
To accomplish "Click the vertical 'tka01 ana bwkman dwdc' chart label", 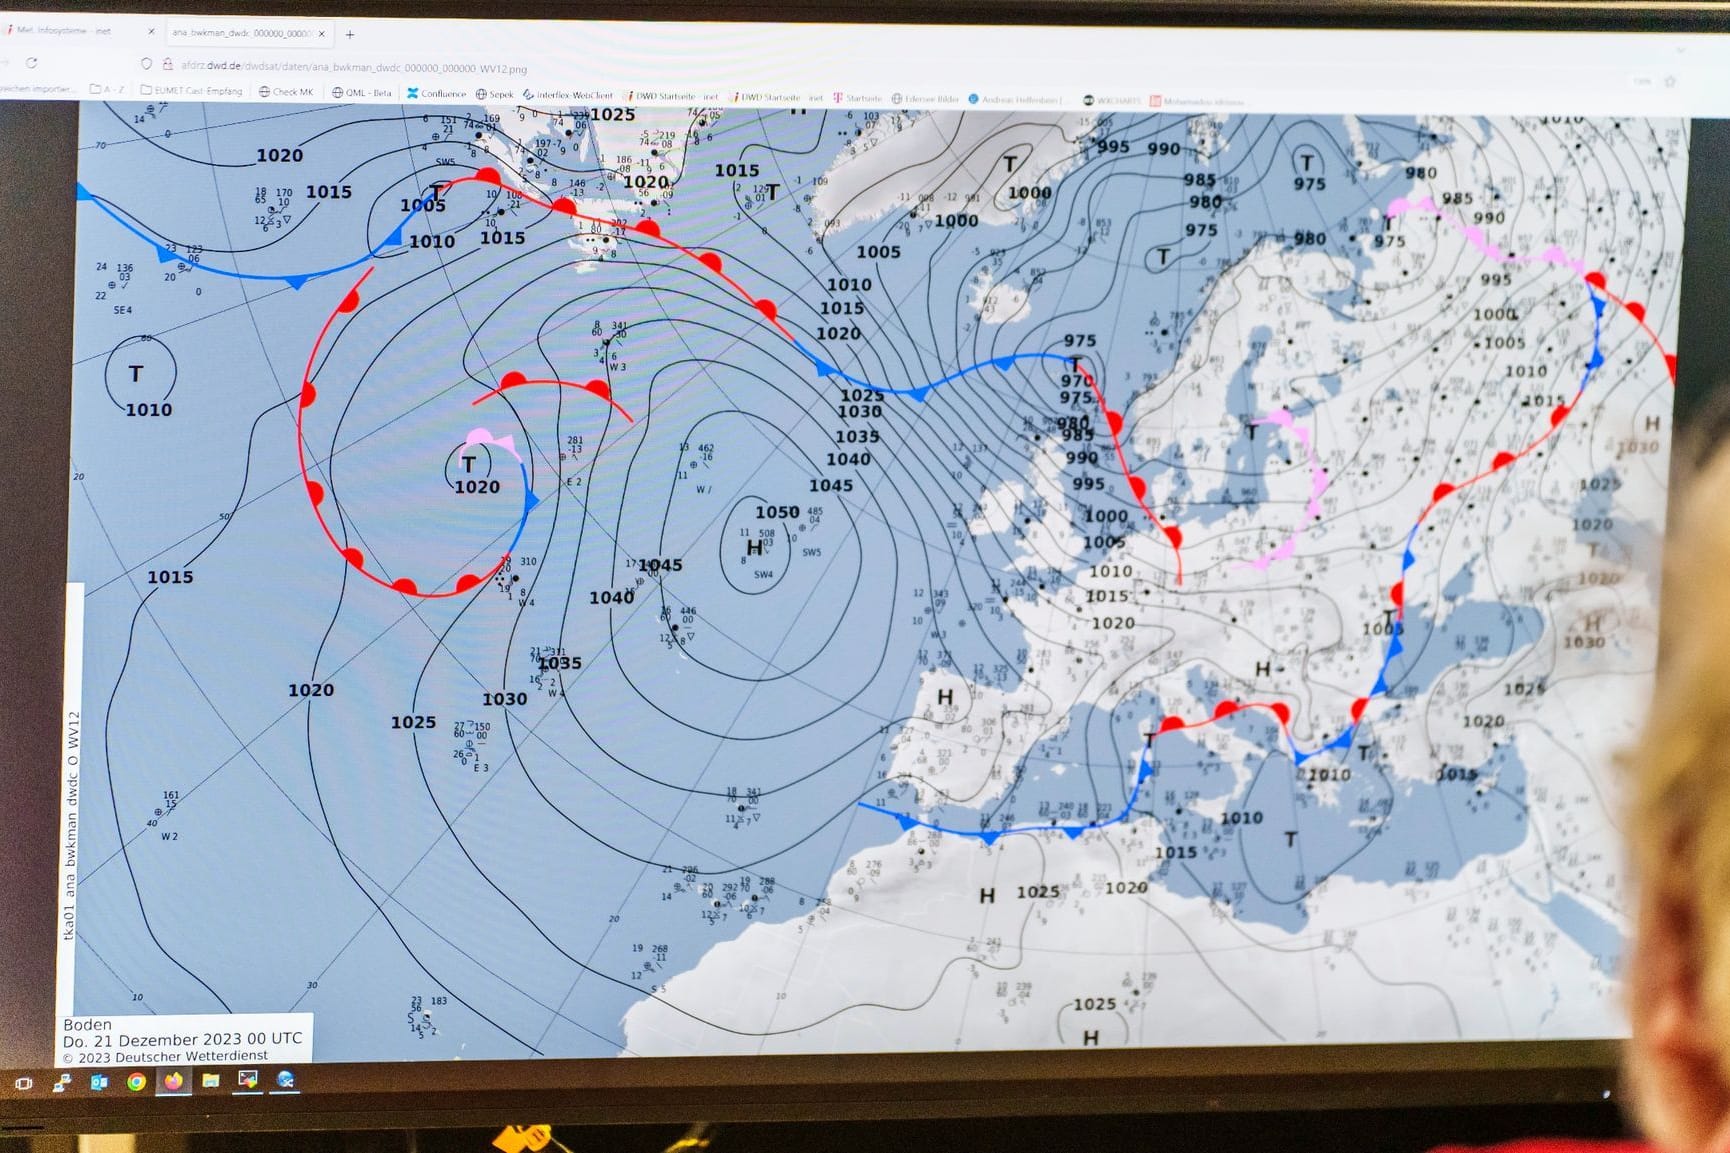I will tap(70, 826).
